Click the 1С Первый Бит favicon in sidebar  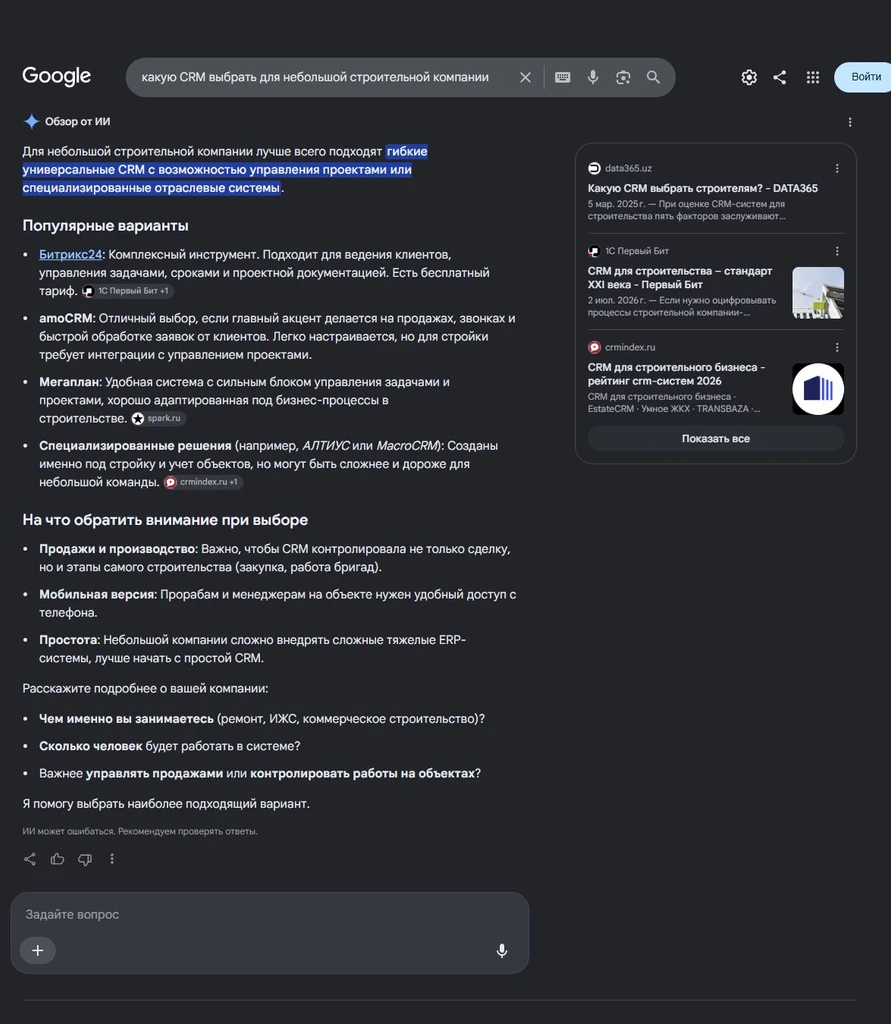pos(594,251)
